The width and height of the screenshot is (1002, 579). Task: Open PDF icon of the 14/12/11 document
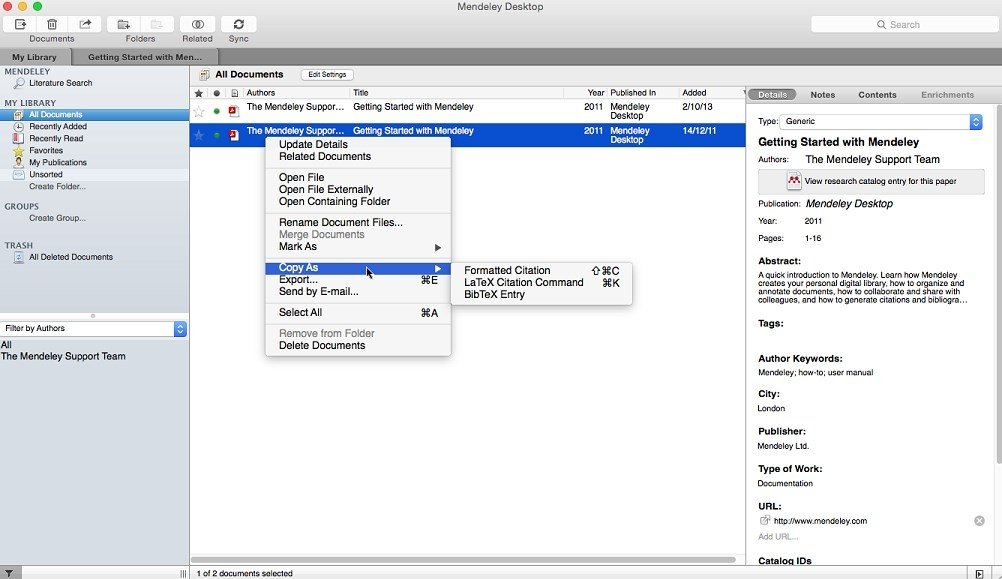[234, 135]
